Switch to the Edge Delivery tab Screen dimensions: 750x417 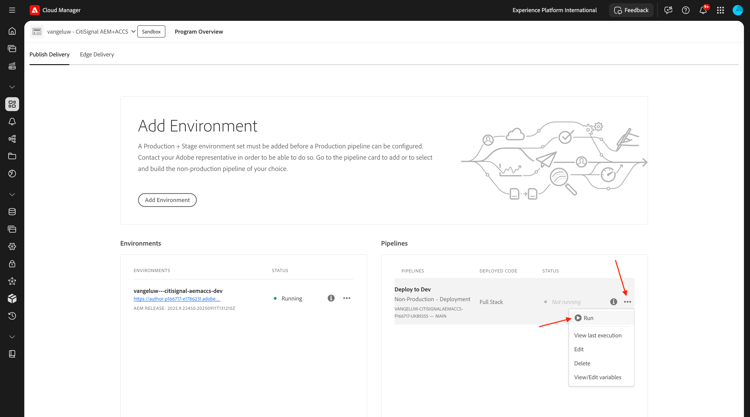[97, 55]
